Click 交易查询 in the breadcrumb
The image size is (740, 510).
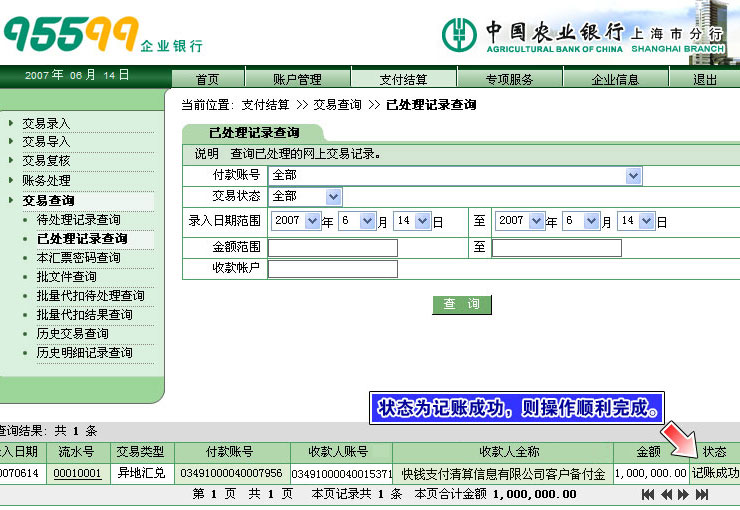(337, 105)
